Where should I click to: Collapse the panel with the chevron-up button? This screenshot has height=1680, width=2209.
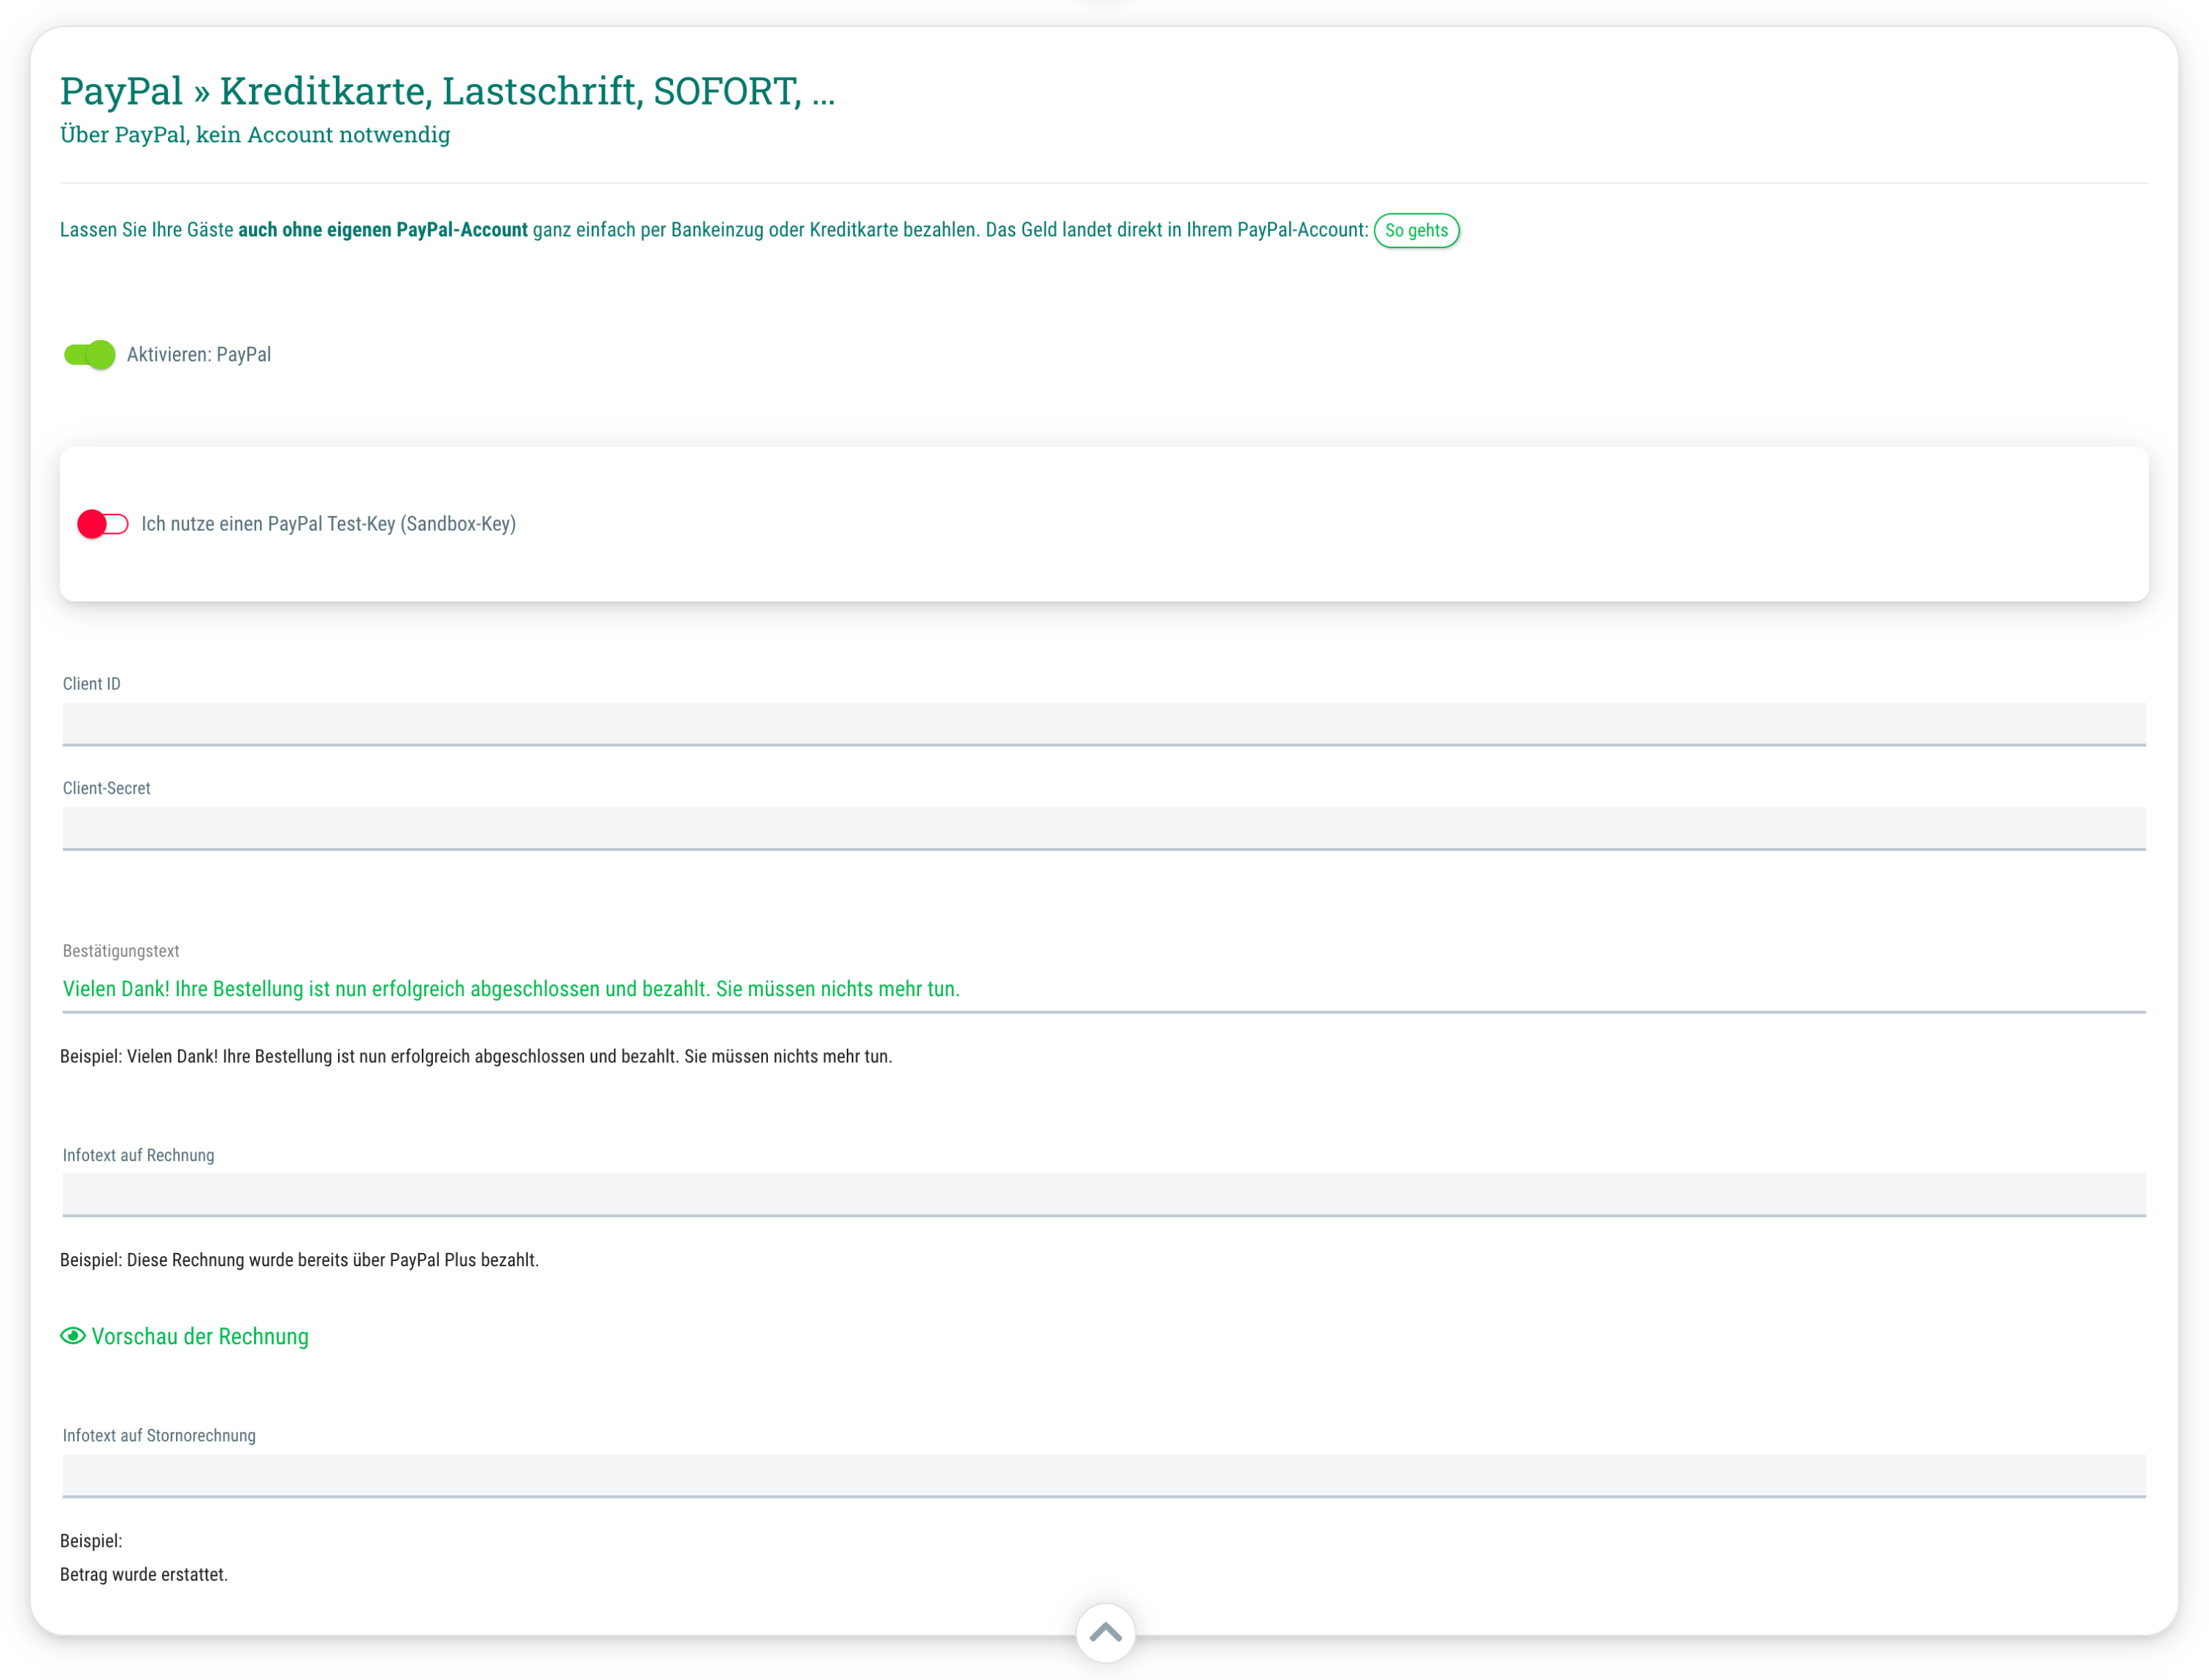click(1105, 1633)
